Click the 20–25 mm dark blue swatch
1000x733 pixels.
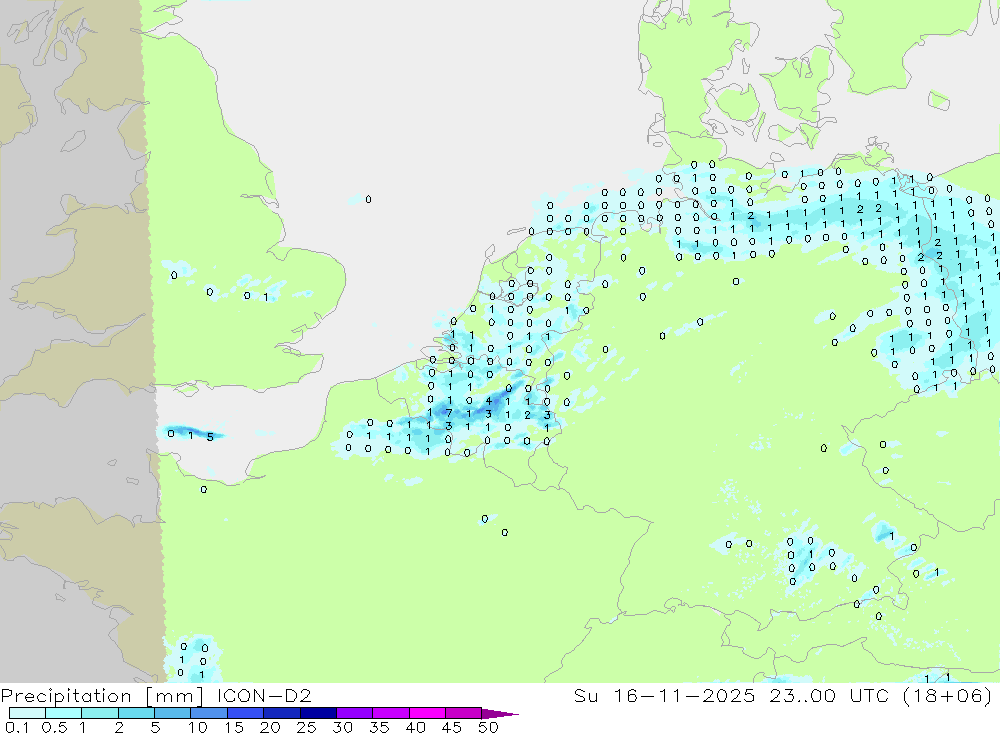tap(282, 713)
